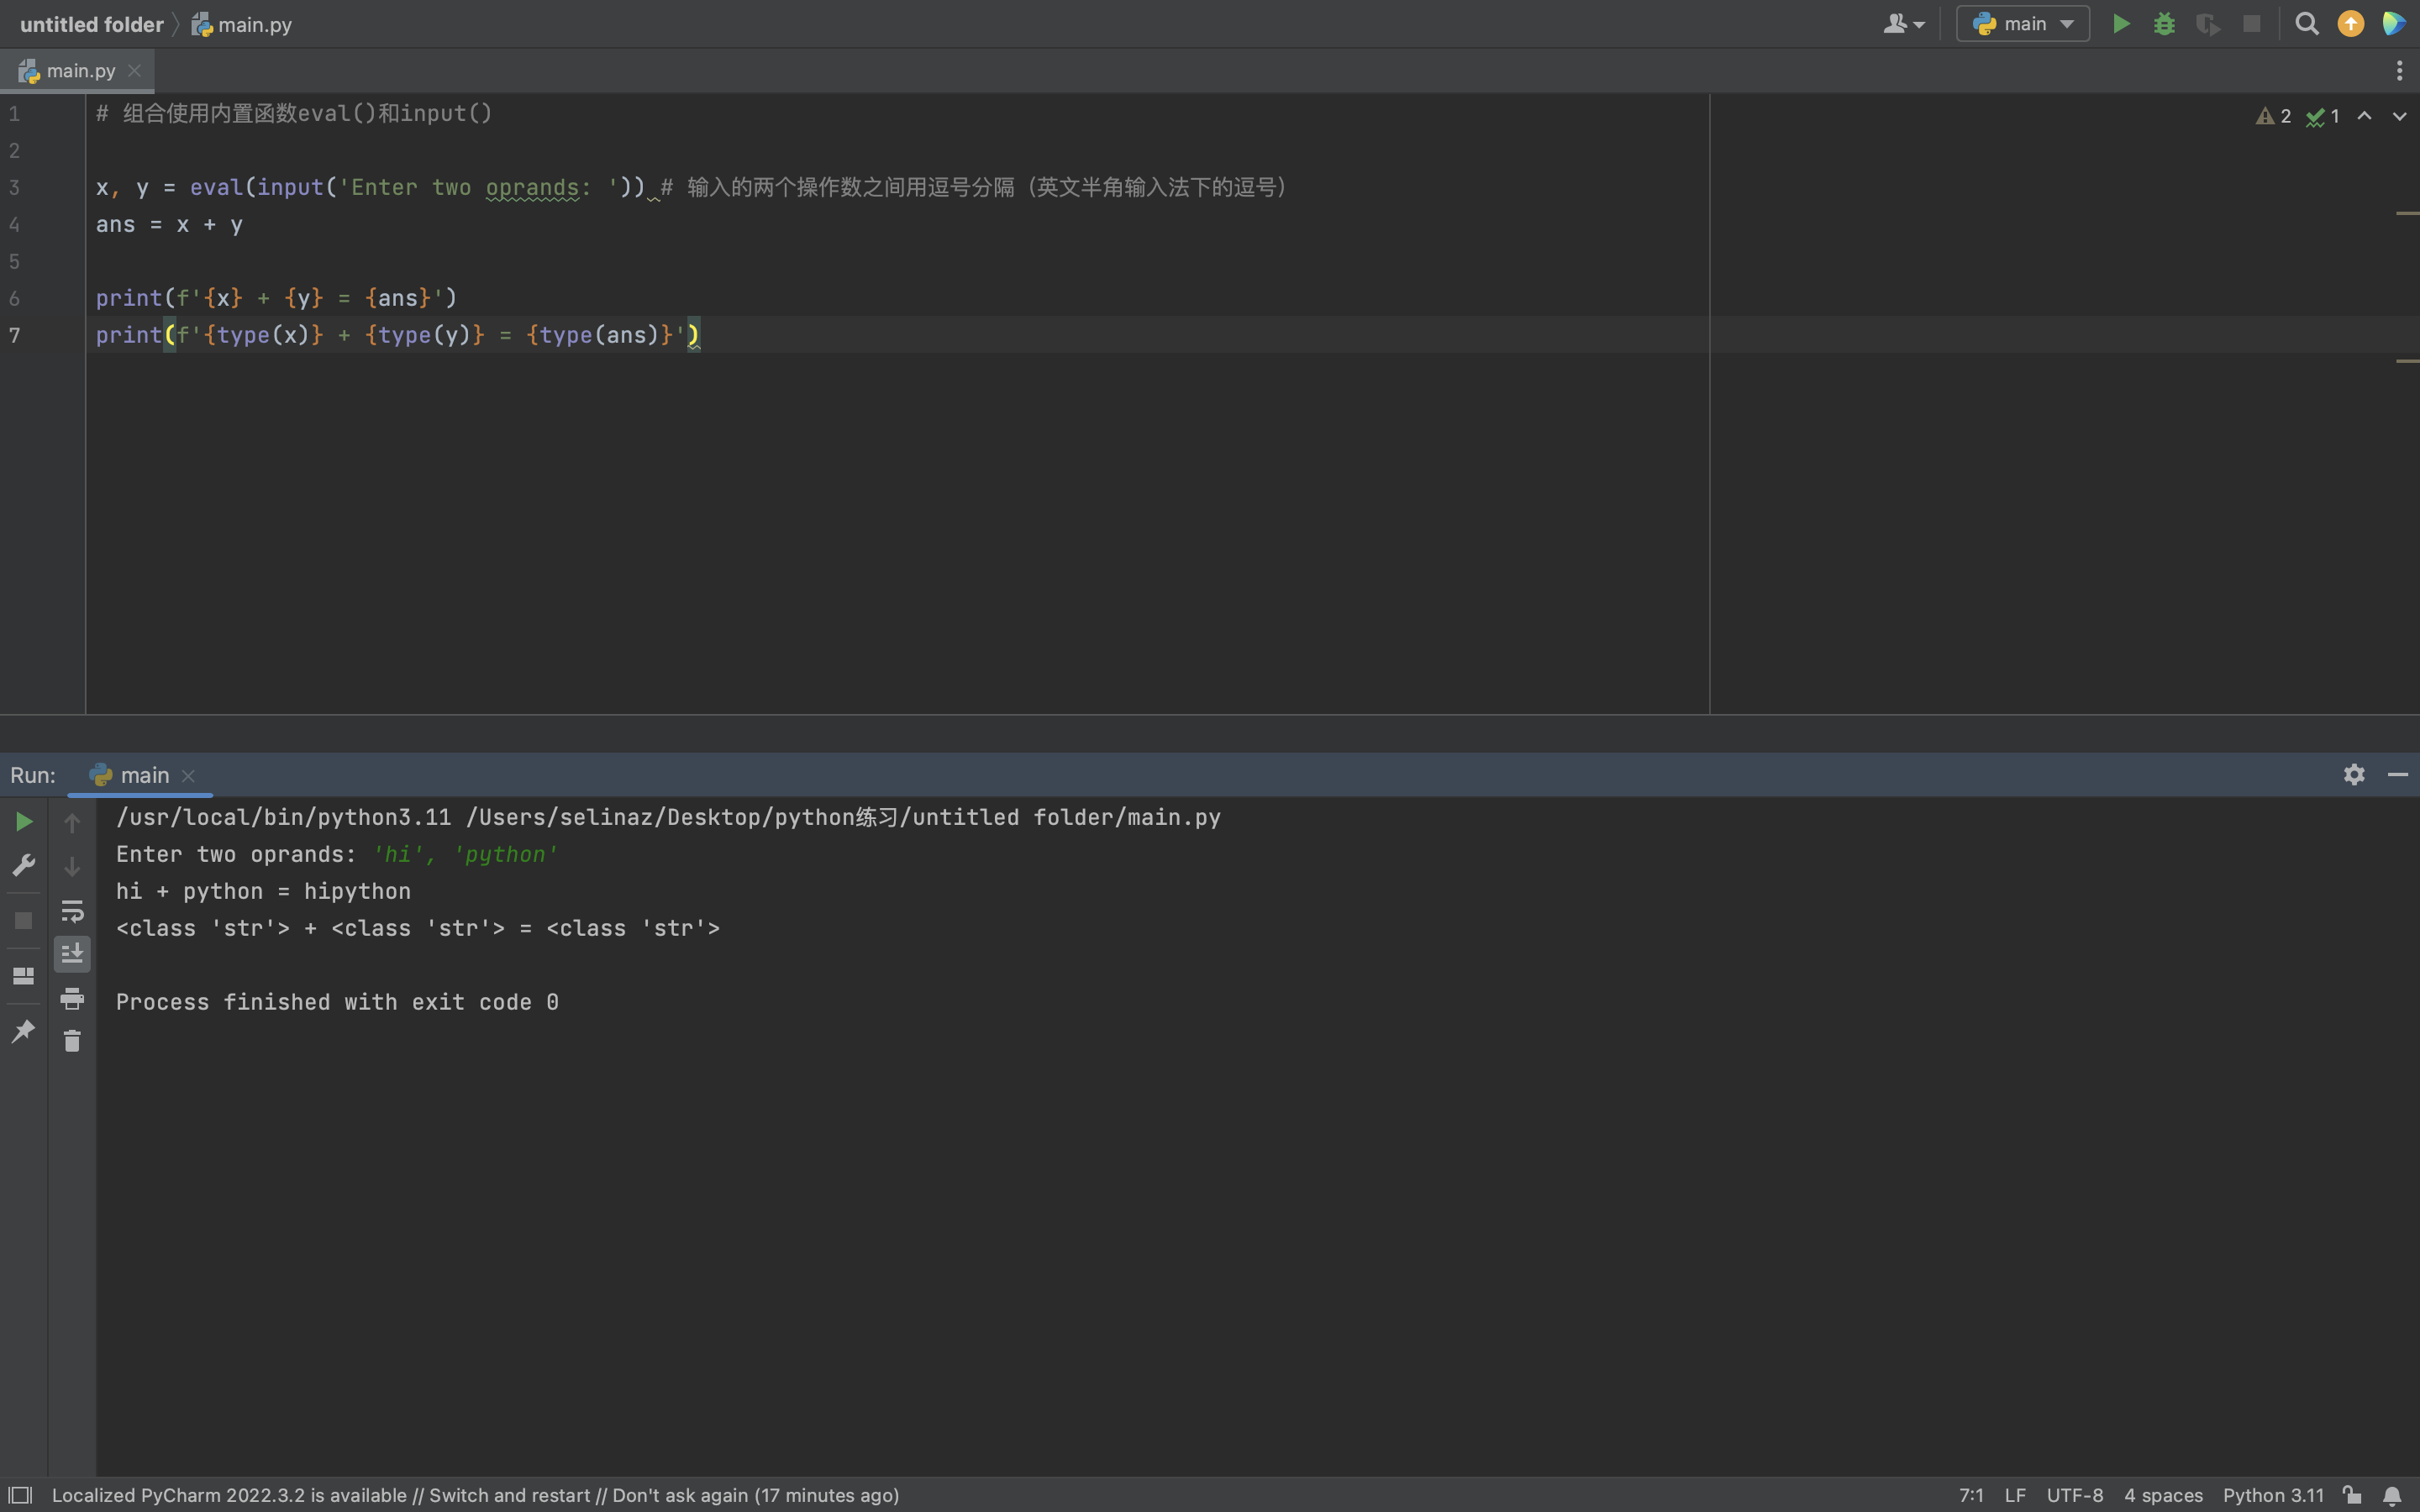Open the main run configuration dropdown
The height and width of the screenshot is (1512, 2420).
pyautogui.click(x=2022, y=24)
